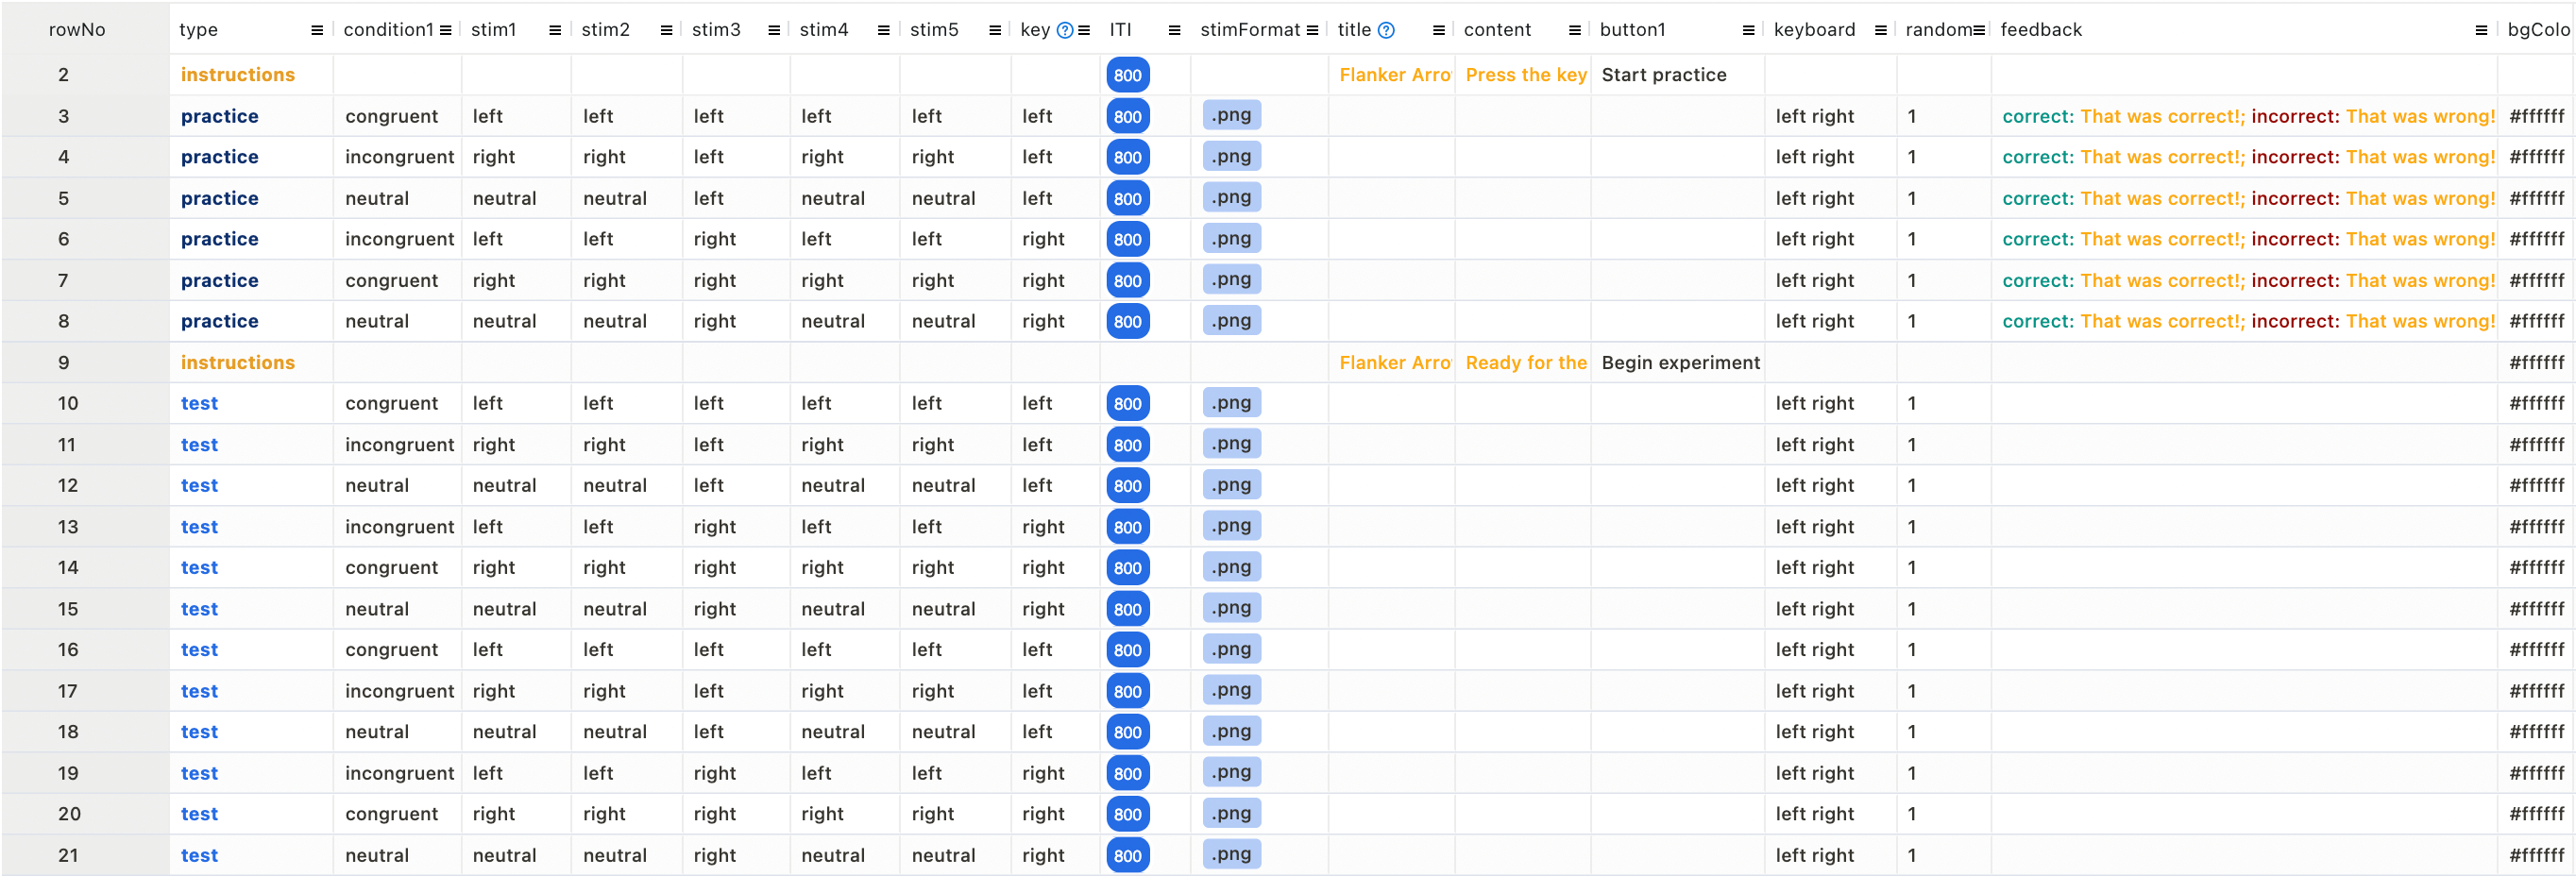Click the key cell 'right' in row 18's neighbor row 19
Image resolution: width=2576 pixels, height=876 pixels.
1055,774
